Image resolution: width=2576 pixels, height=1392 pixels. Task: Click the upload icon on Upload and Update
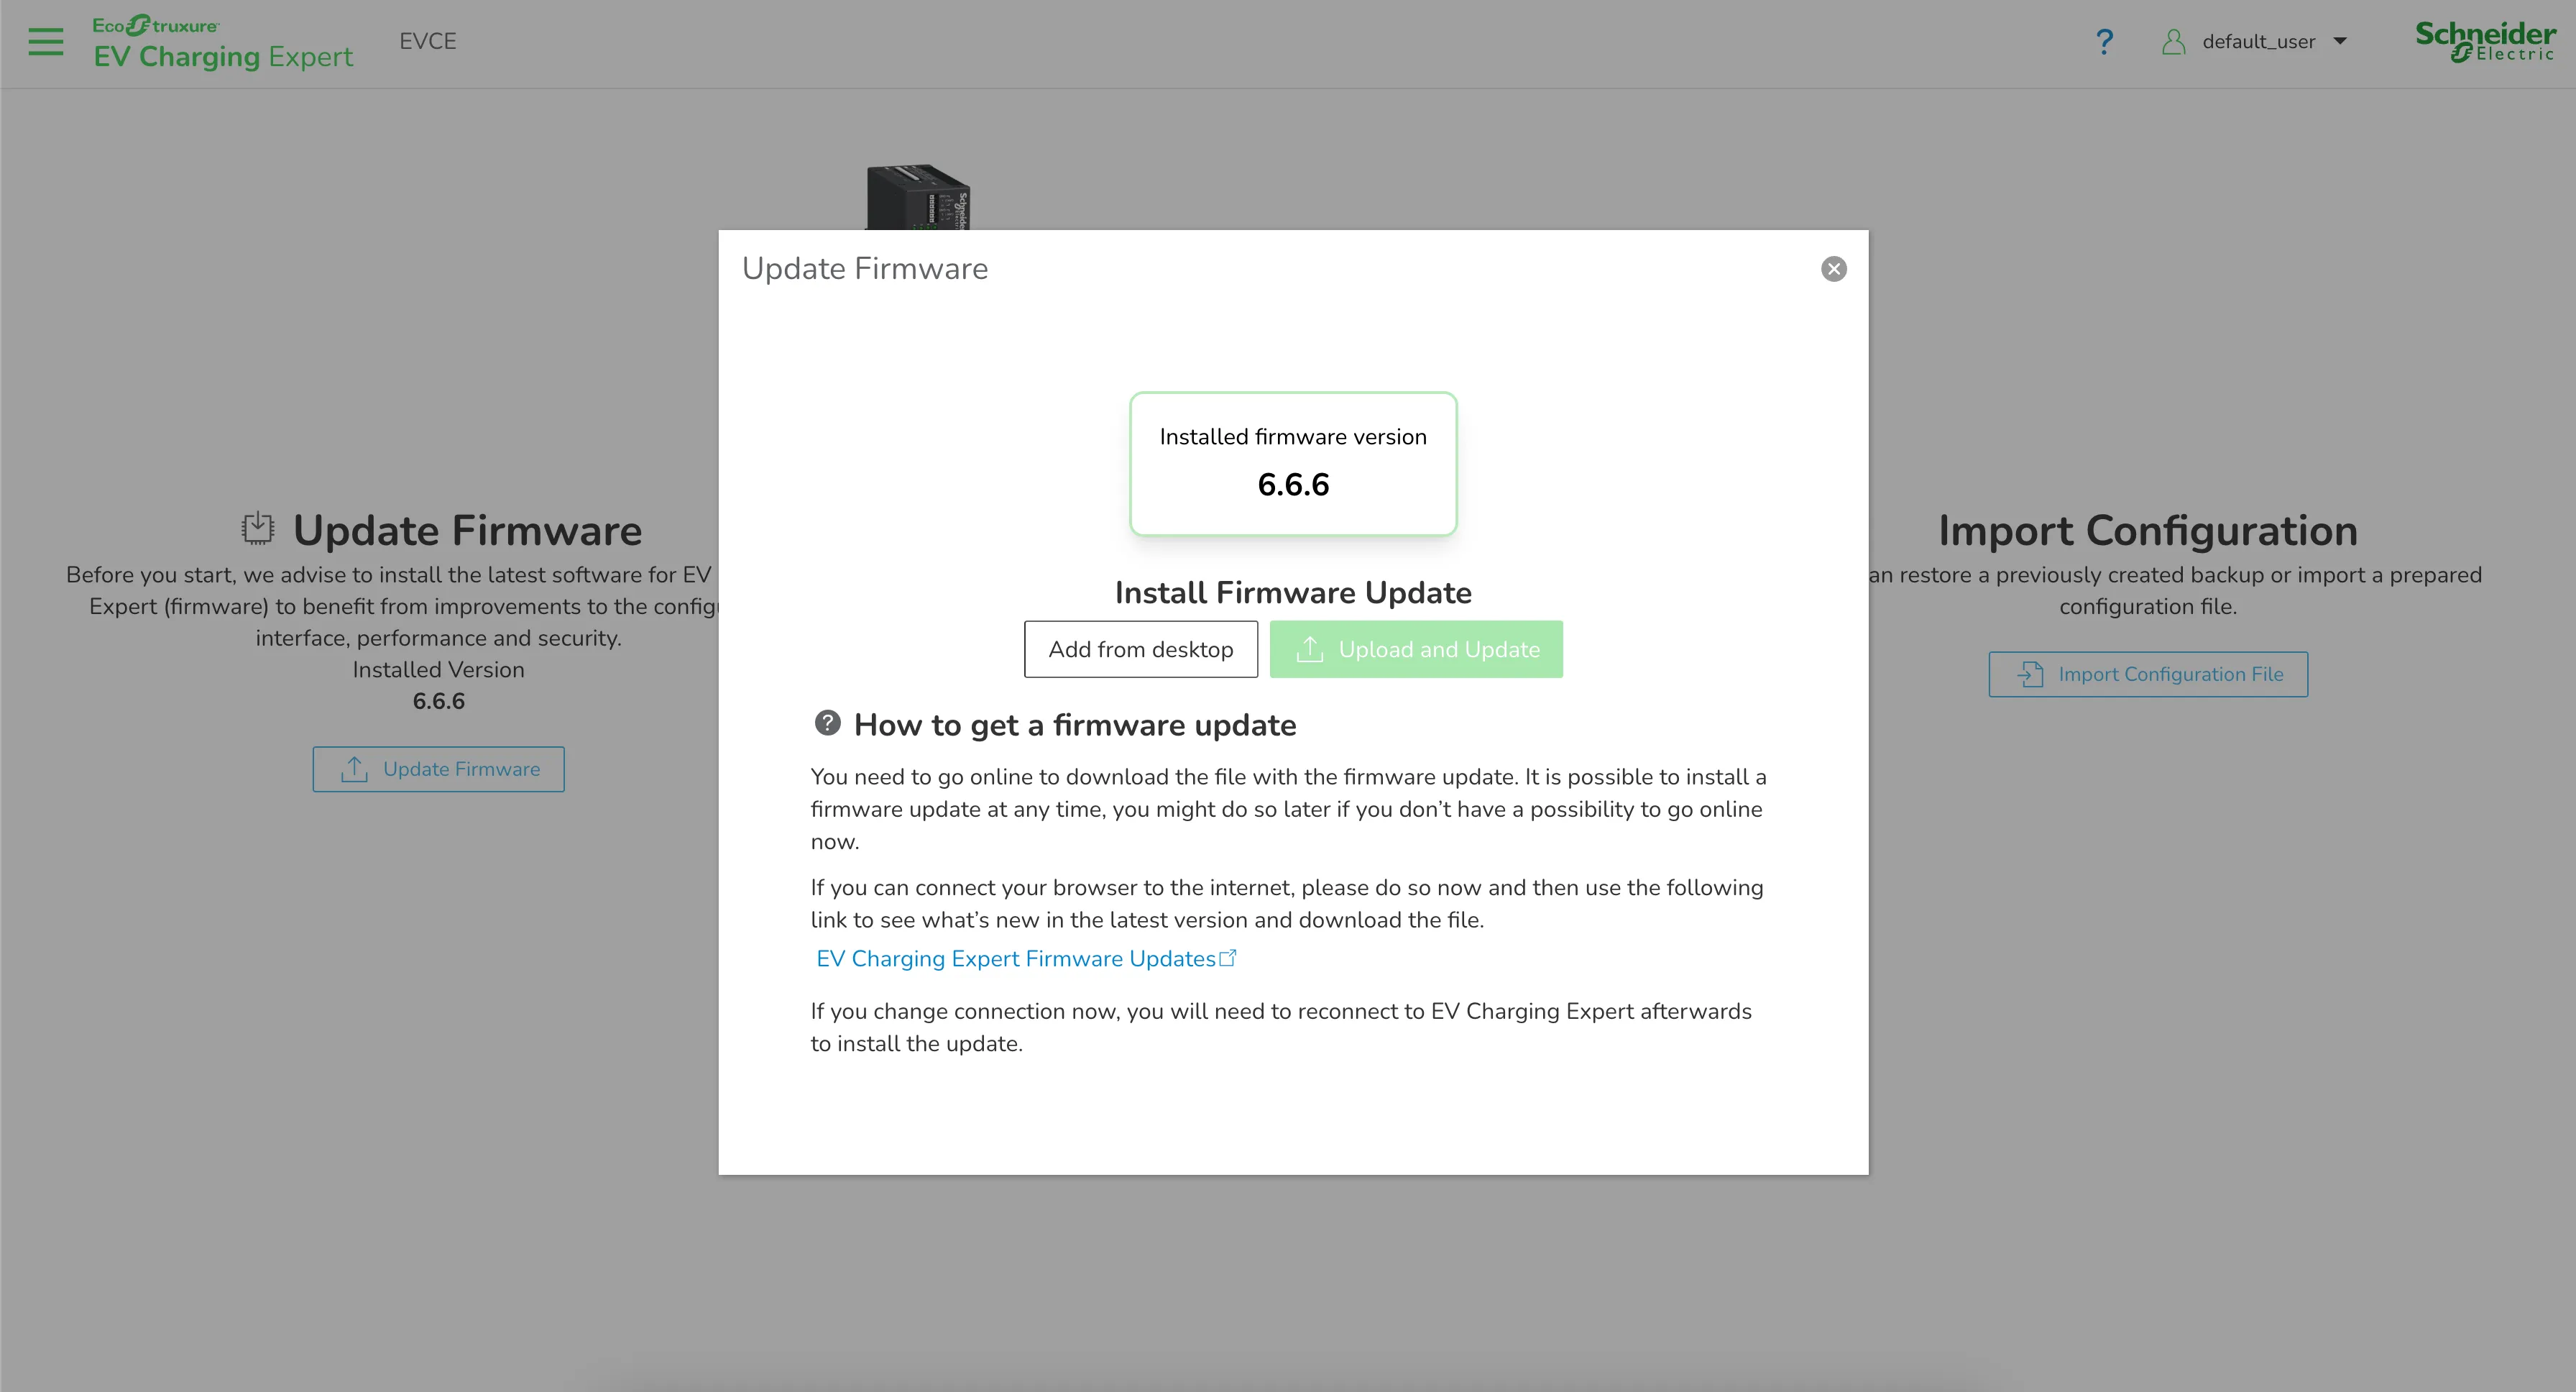(1309, 649)
